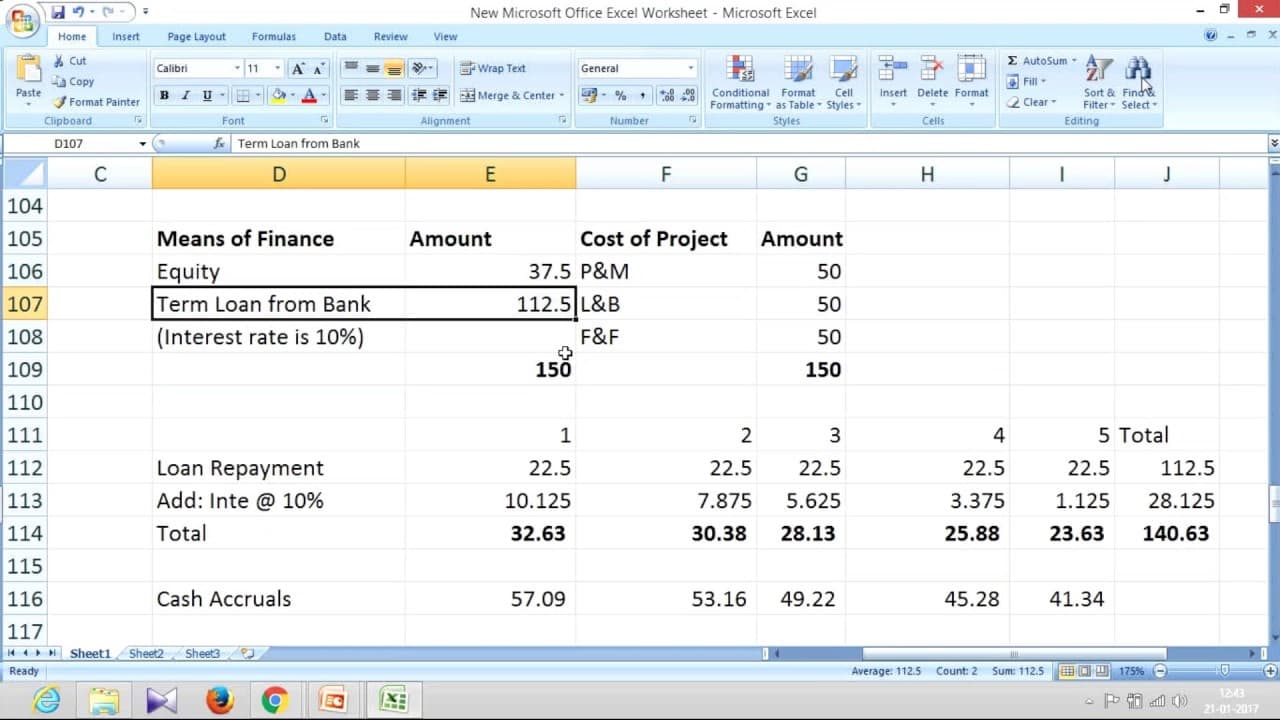The height and width of the screenshot is (720, 1280).
Task: Click the Delete Cells icon
Action: click(932, 70)
